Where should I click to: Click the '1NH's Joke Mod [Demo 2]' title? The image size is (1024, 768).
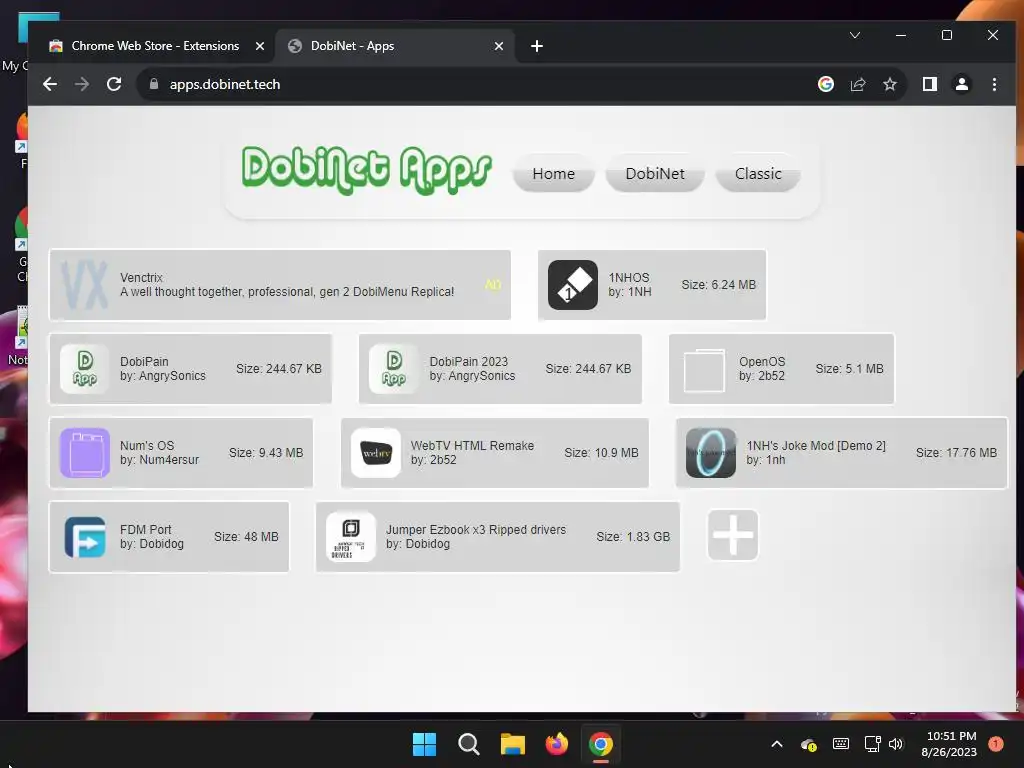tap(816, 445)
